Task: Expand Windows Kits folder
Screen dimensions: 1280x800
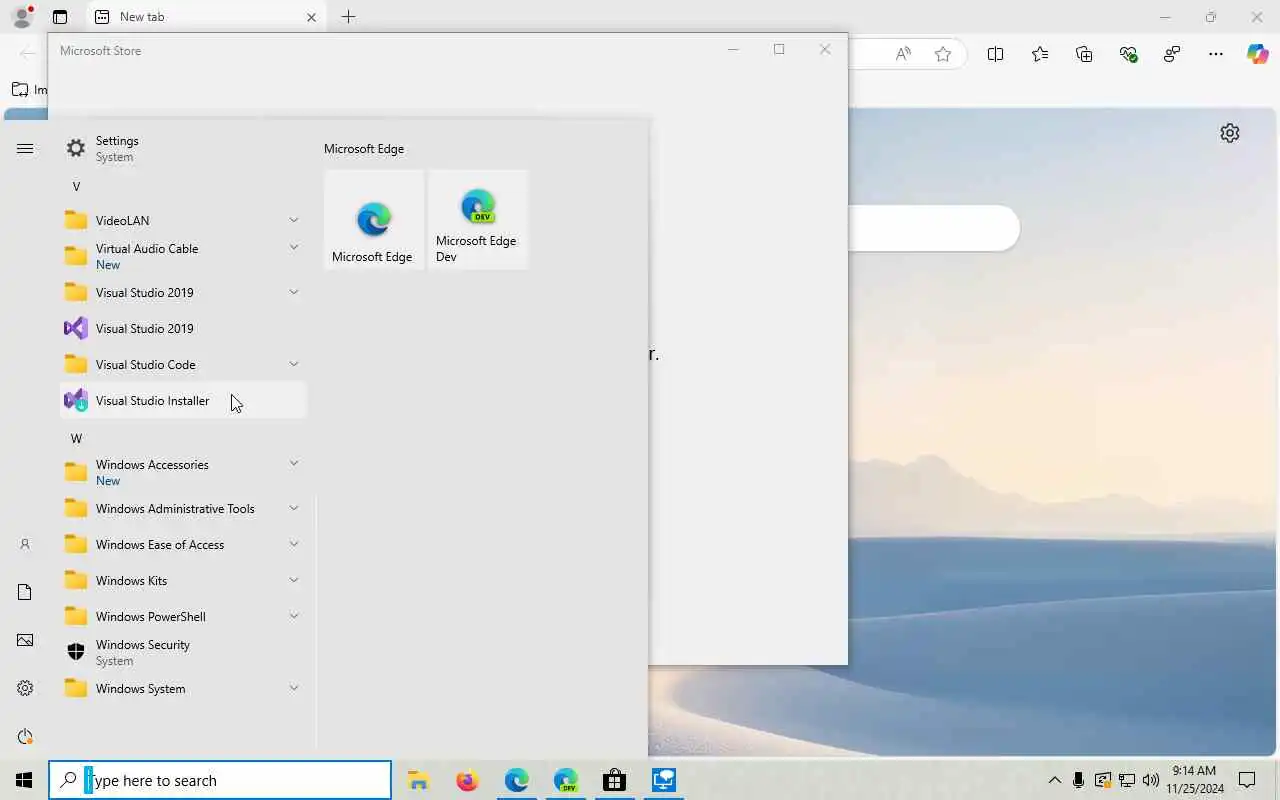Action: point(294,580)
